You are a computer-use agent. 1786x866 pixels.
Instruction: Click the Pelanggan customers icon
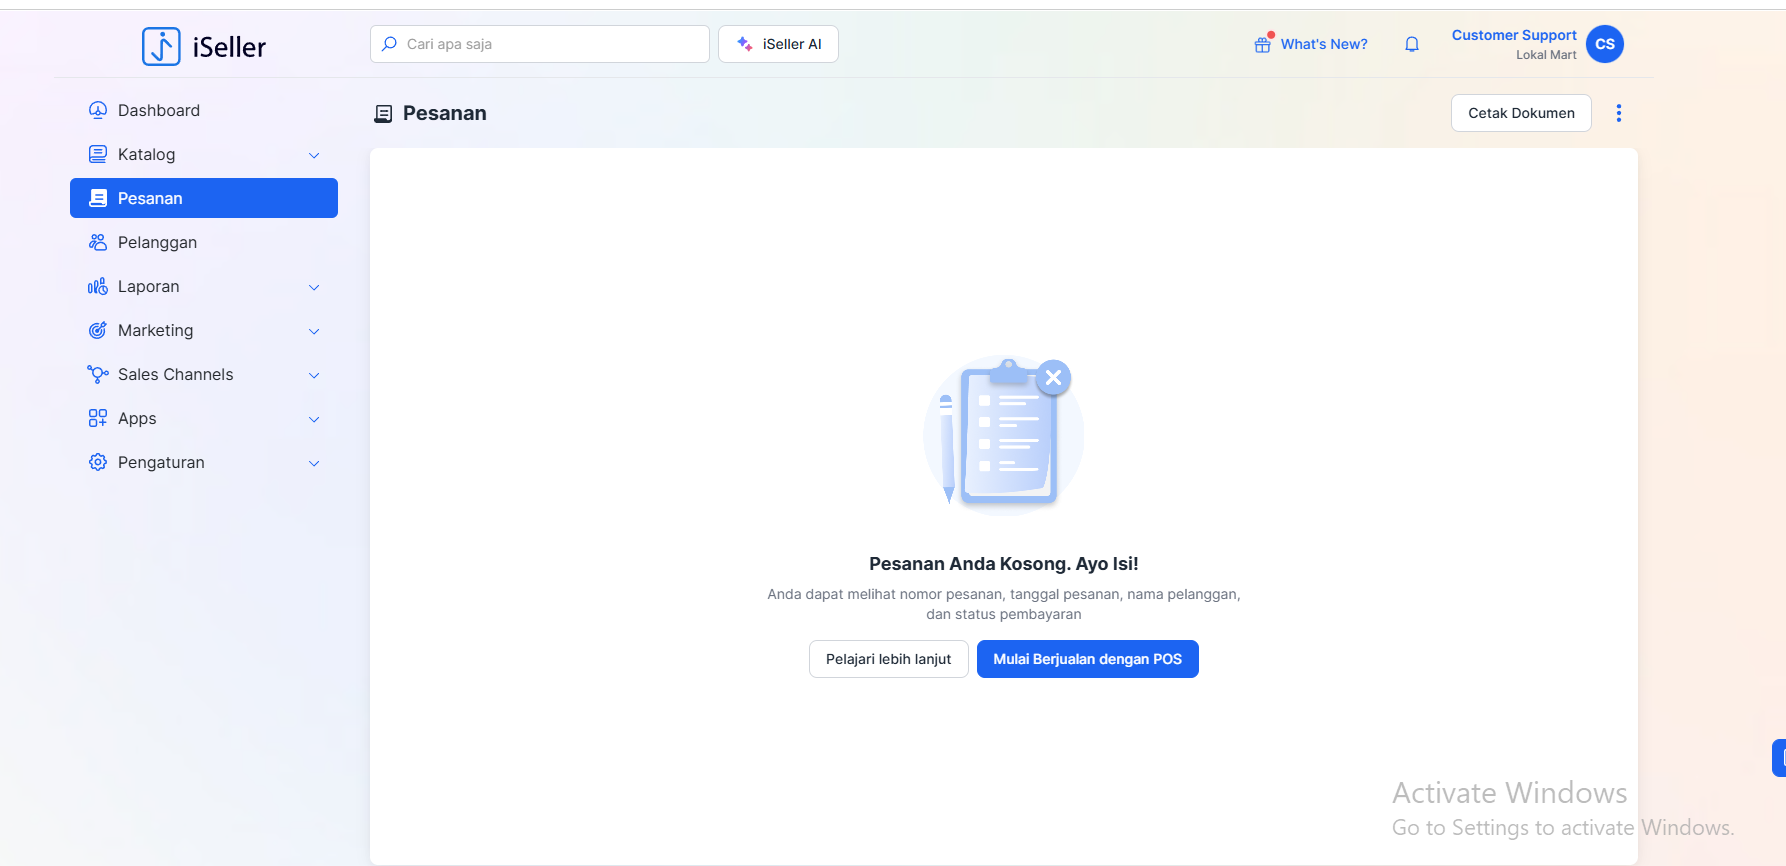tap(98, 242)
